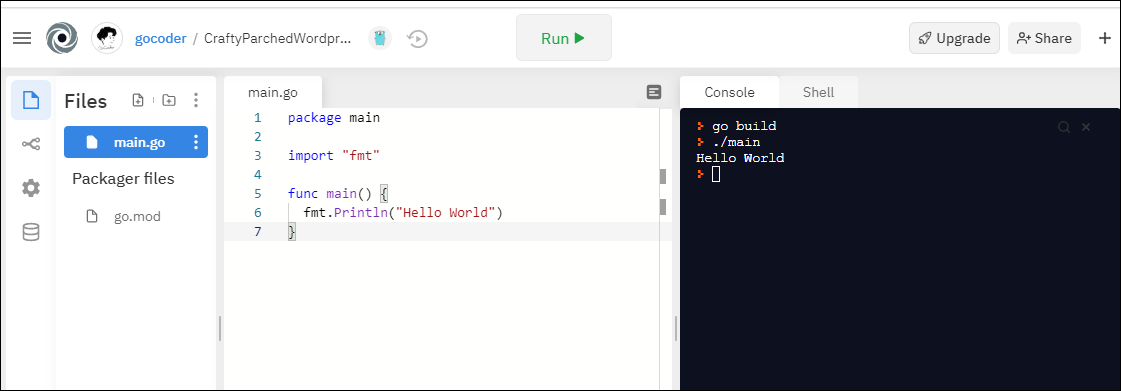1121x391 pixels.
Task: Click the import "fmt" code line
Action: coord(334,156)
